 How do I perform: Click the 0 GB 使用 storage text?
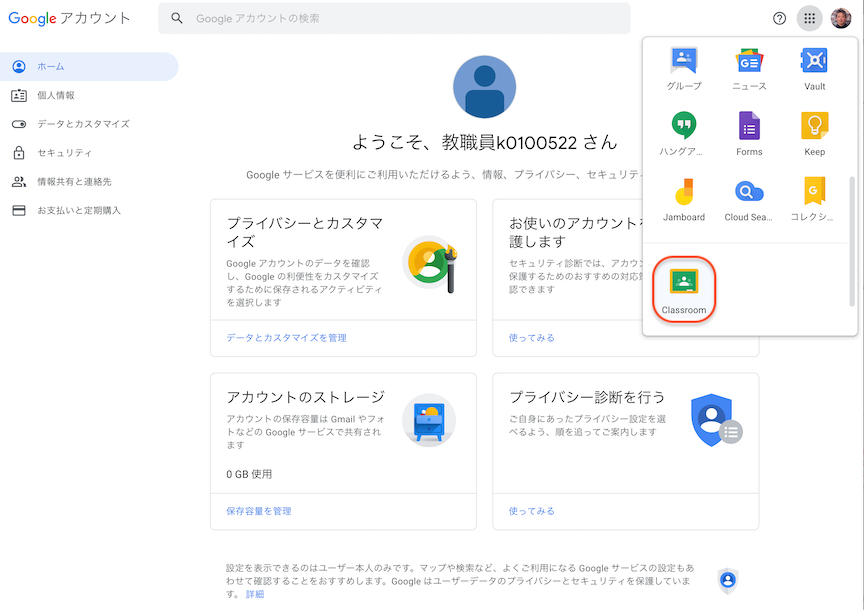(x=249, y=474)
